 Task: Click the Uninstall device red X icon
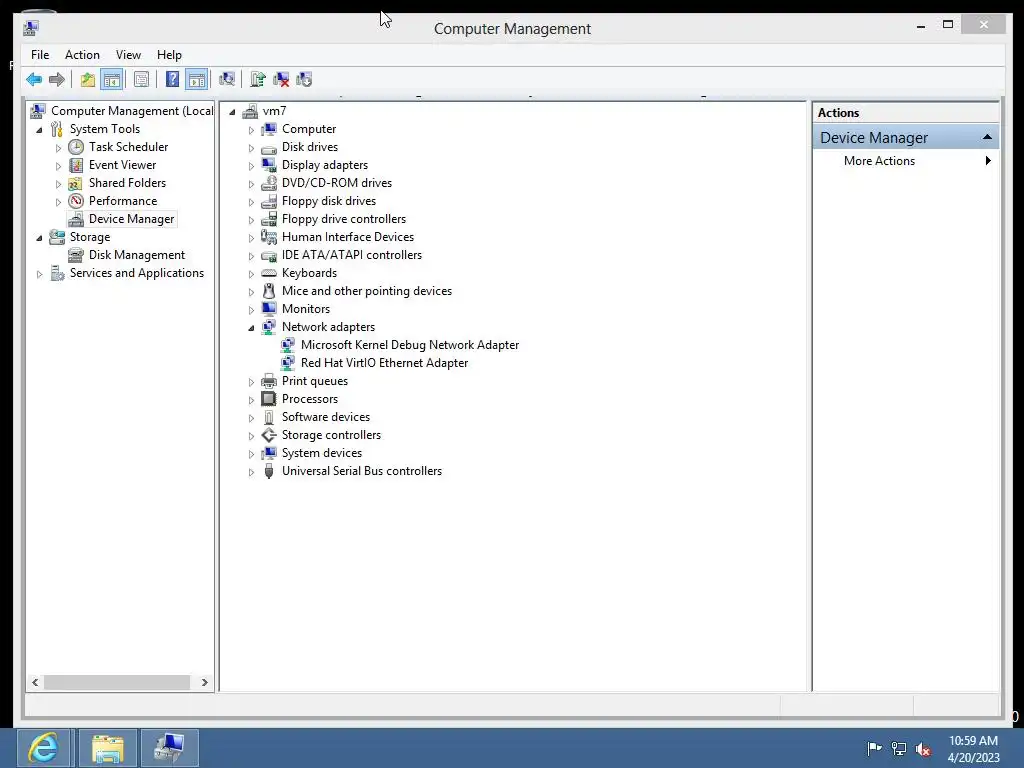(x=281, y=80)
